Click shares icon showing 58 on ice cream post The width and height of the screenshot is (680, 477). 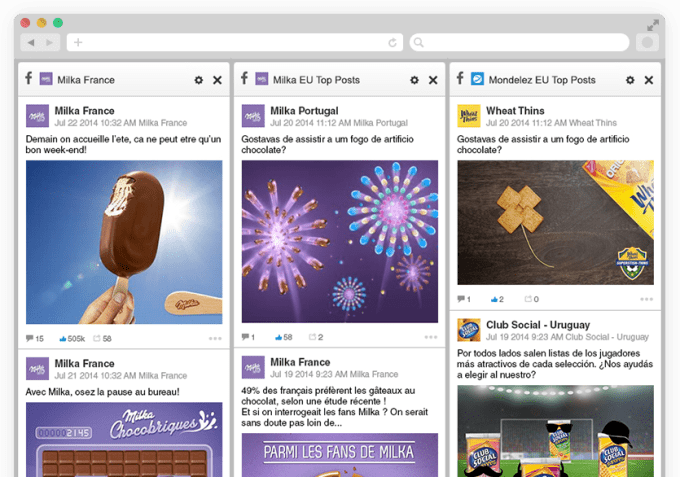[97, 338]
